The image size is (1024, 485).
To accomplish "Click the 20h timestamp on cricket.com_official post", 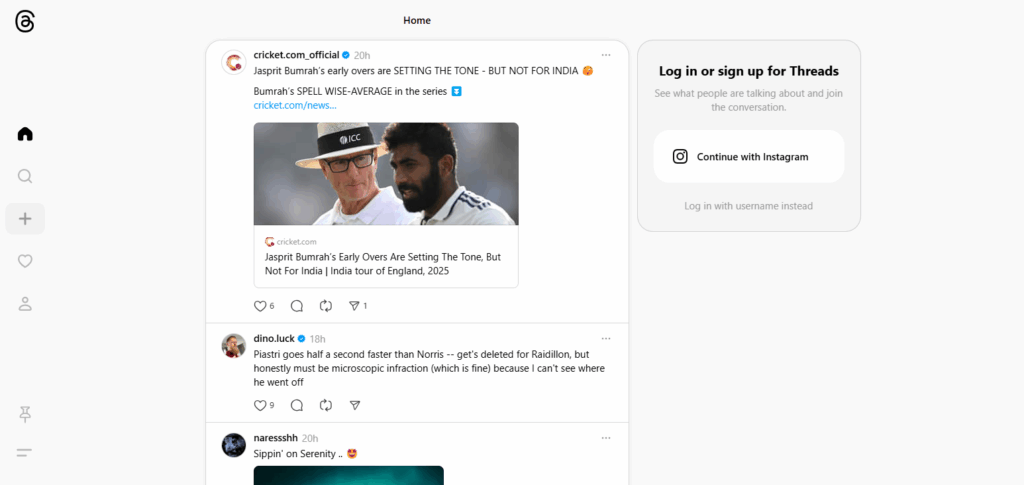I will pos(362,55).
